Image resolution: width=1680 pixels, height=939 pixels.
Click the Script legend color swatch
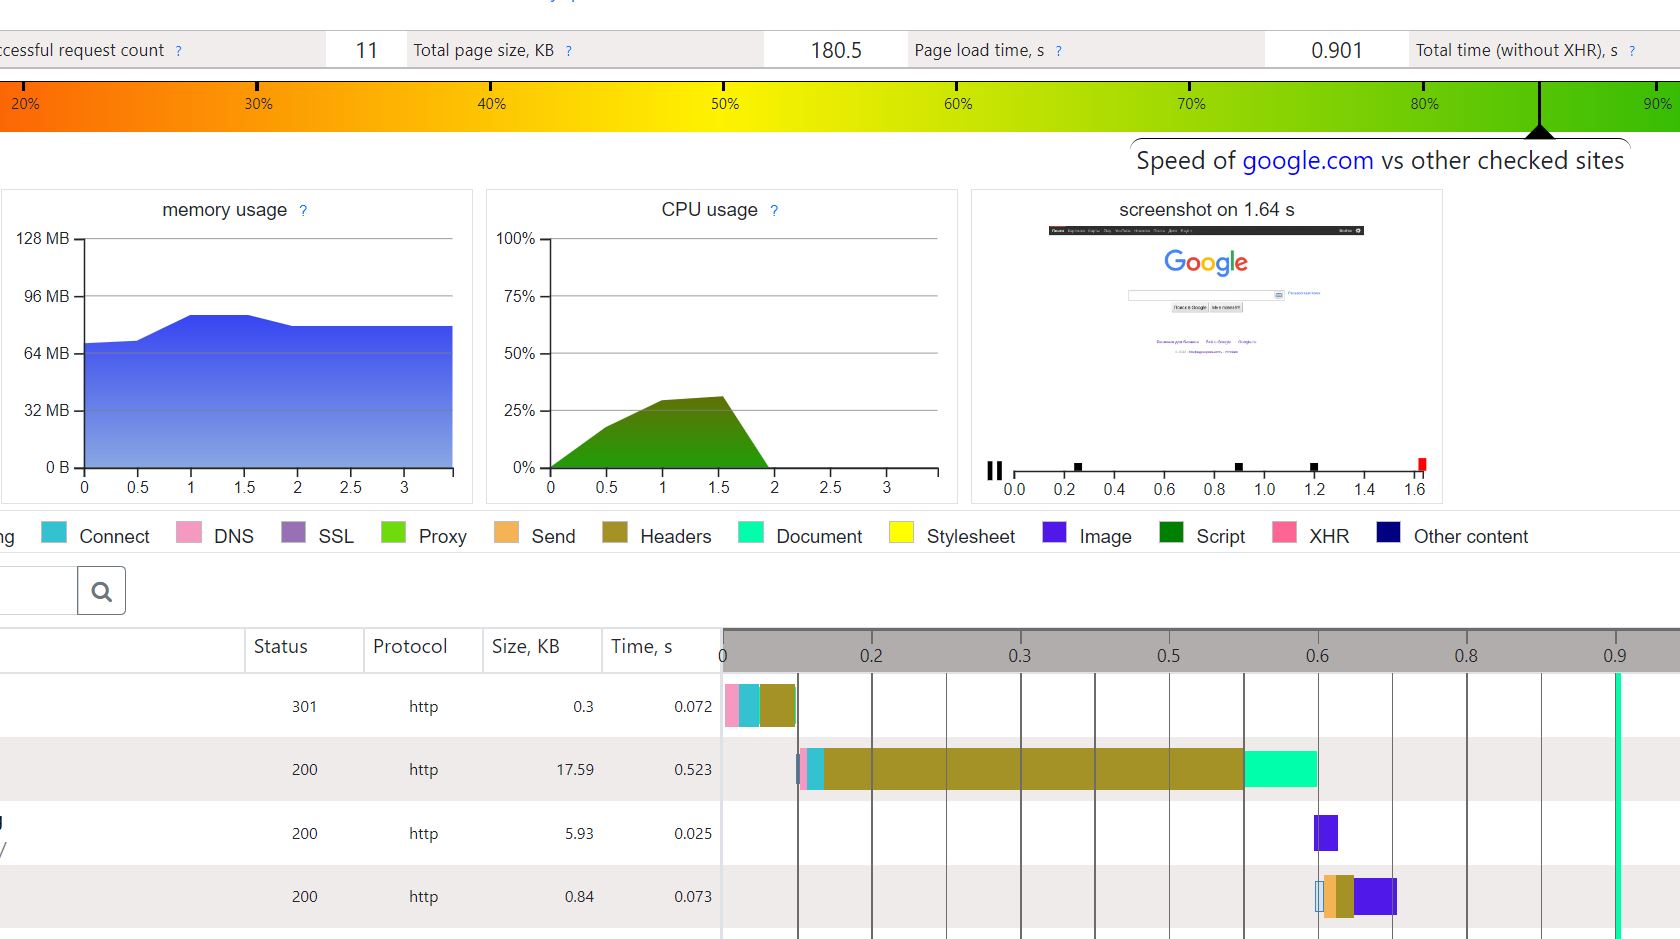[x=1171, y=532]
